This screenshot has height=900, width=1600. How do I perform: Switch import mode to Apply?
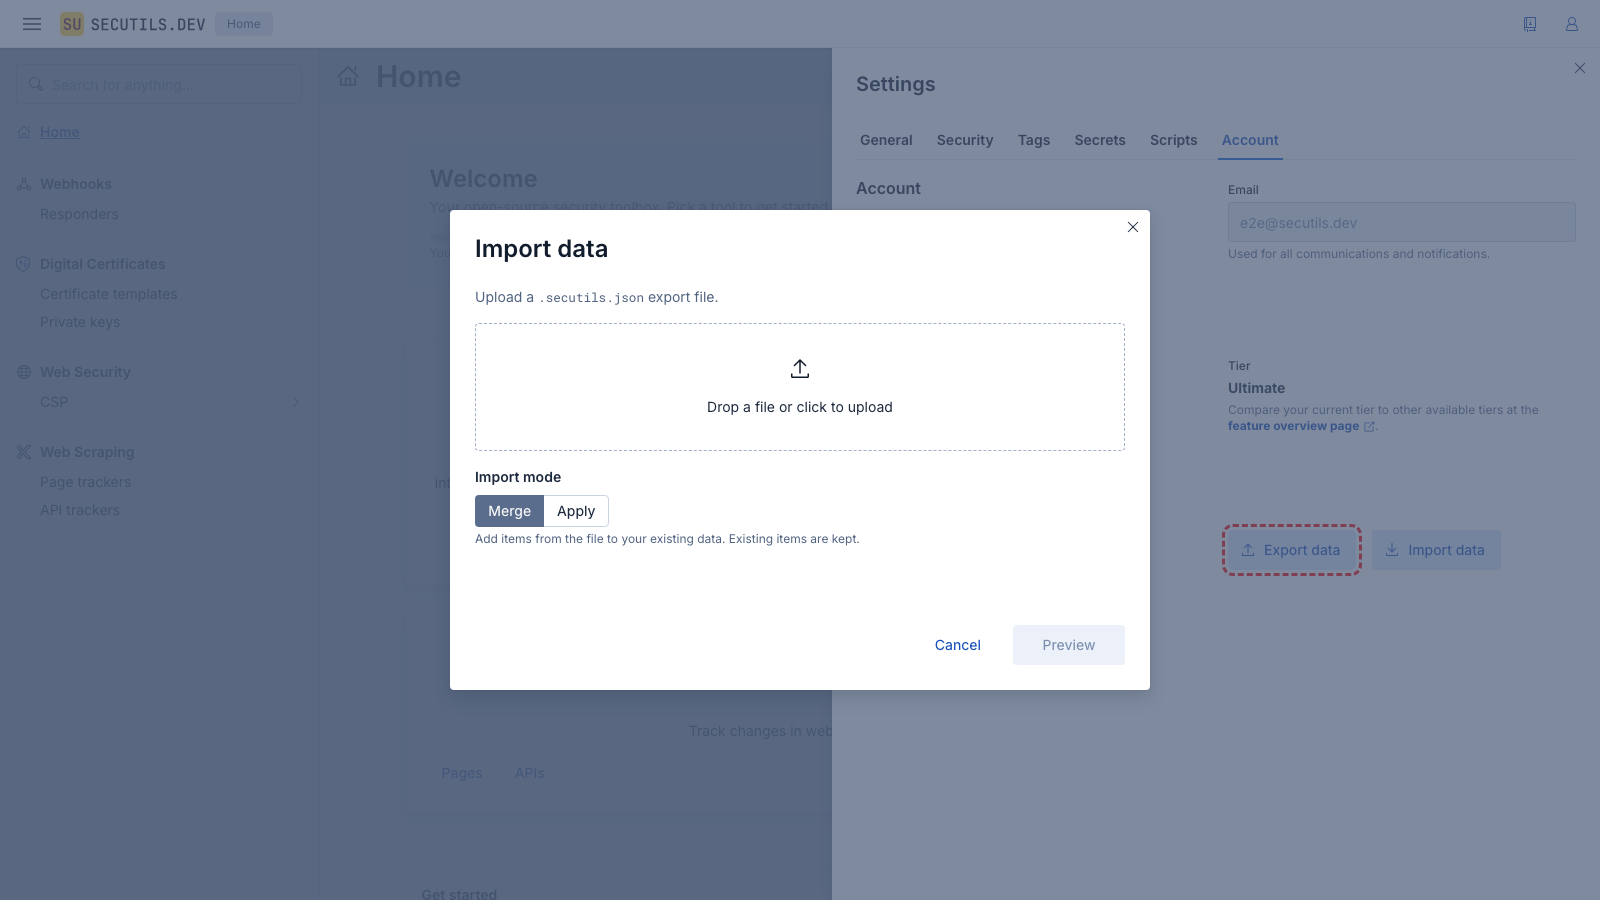tap(576, 511)
